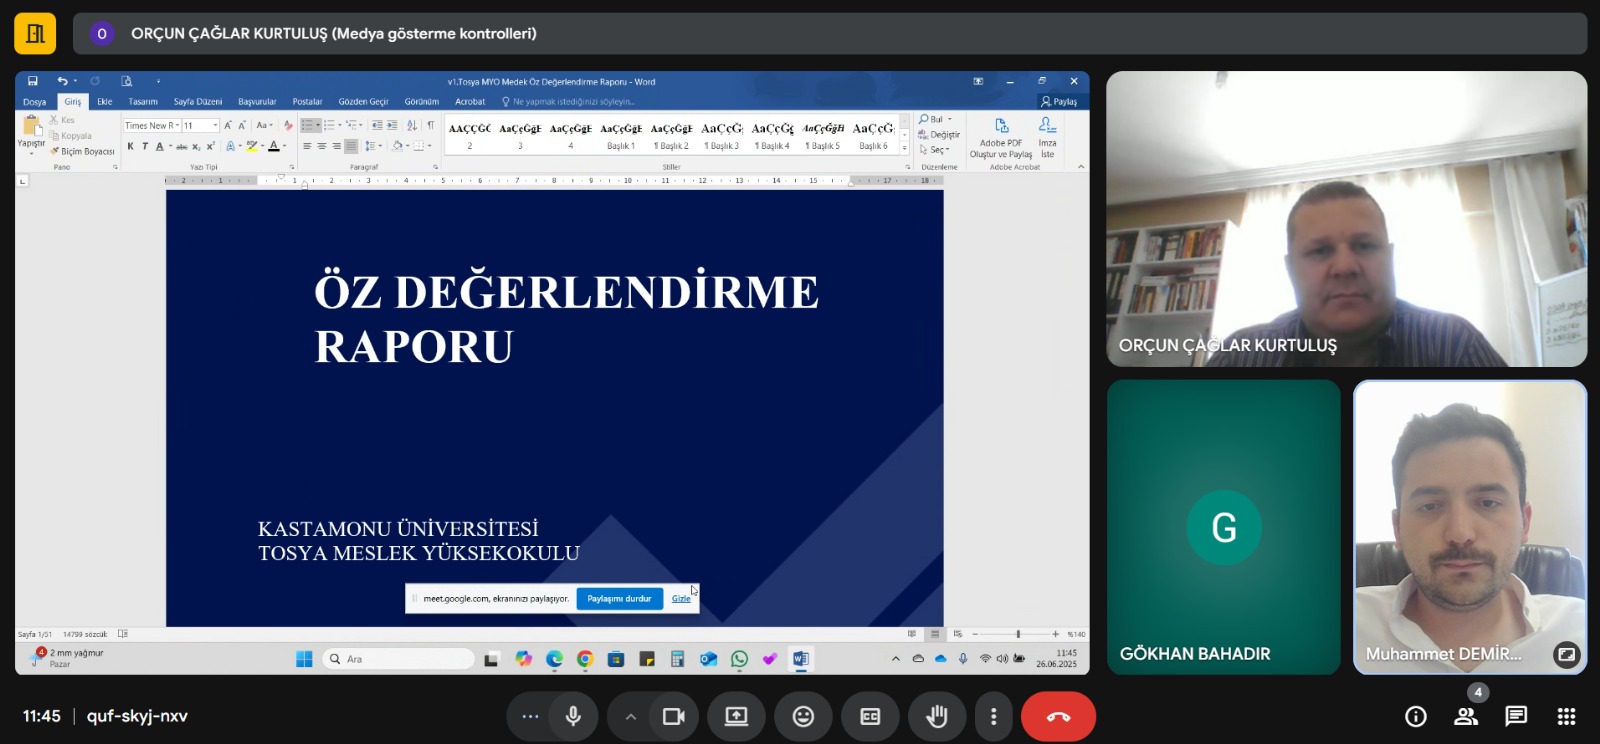Select ORÇUN ÇAĞLAR KURTULUŞ video tile
This screenshot has width=1600, height=744.
click(x=1346, y=219)
